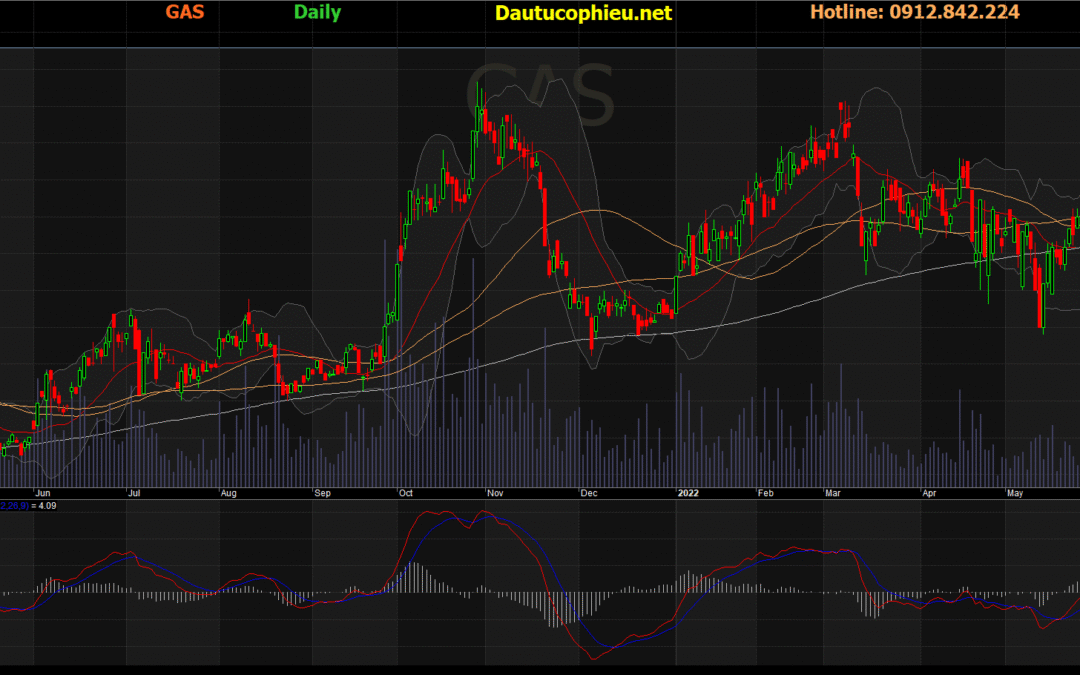The image size is (1080, 675).
Task: Click the large GAS watermark in chart
Action: [540, 95]
